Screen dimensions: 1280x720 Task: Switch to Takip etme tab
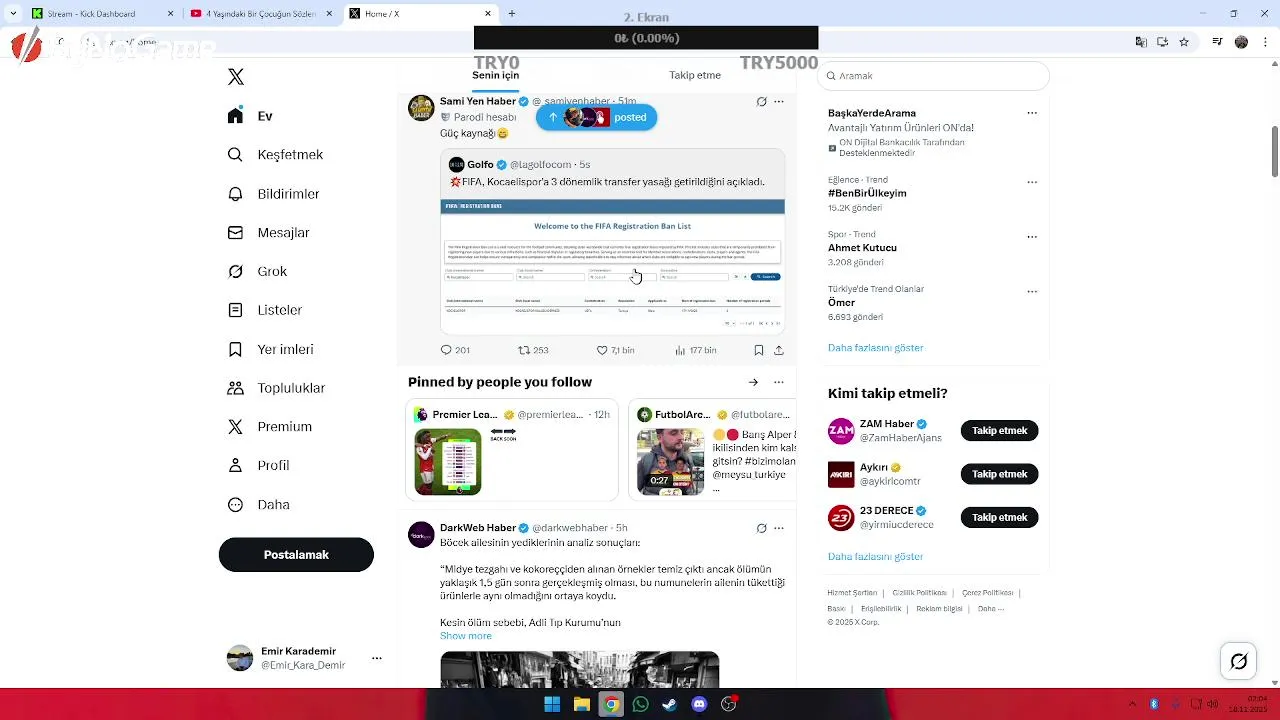click(695, 76)
